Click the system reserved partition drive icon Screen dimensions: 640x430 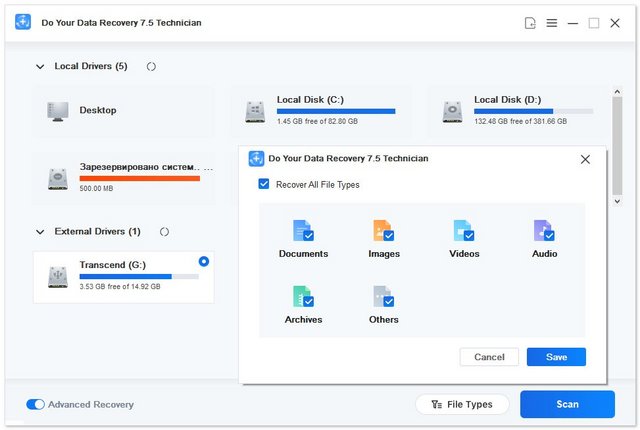[x=58, y=179]
